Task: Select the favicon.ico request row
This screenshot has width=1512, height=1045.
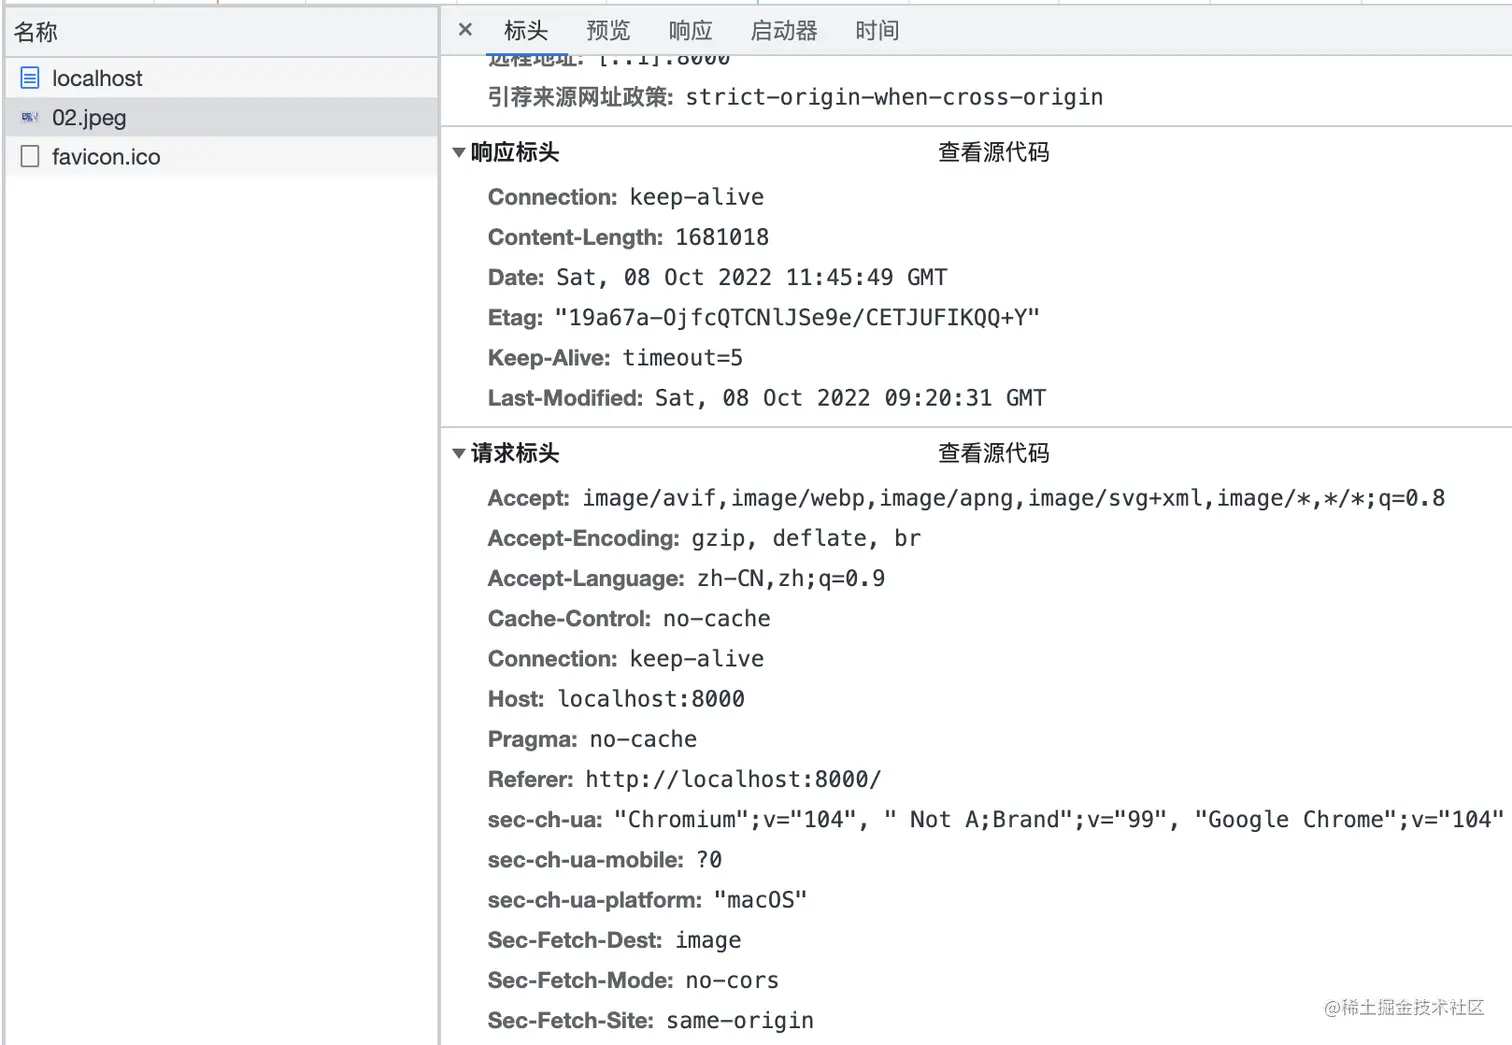Action: [221, 156]
